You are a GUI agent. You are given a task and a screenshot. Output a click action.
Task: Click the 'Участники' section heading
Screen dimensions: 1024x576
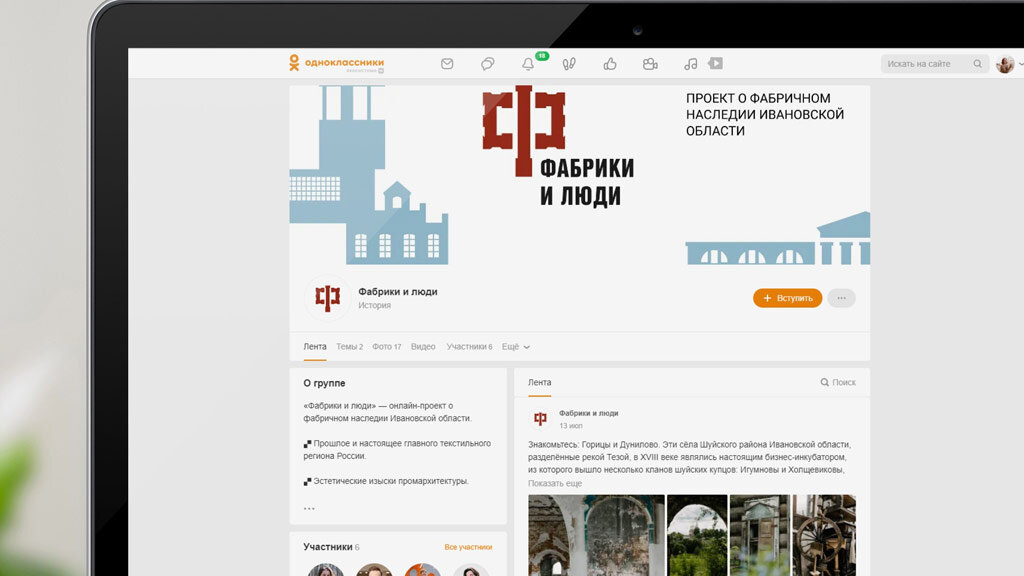[x=328, y=547]
